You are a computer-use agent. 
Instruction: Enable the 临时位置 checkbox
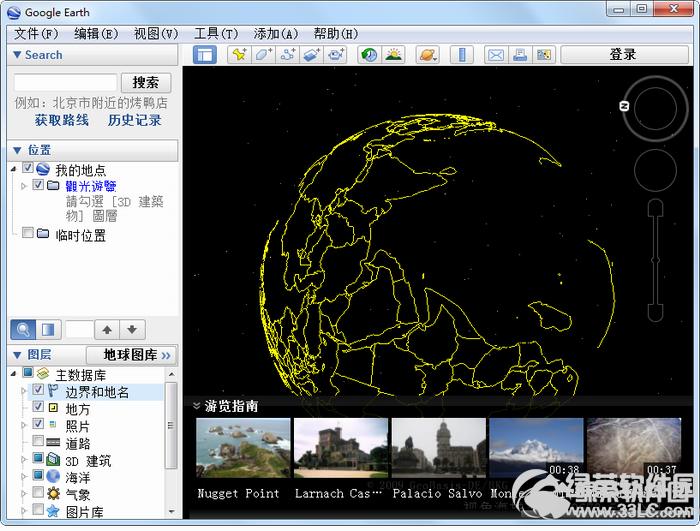[x=28, y=233]
